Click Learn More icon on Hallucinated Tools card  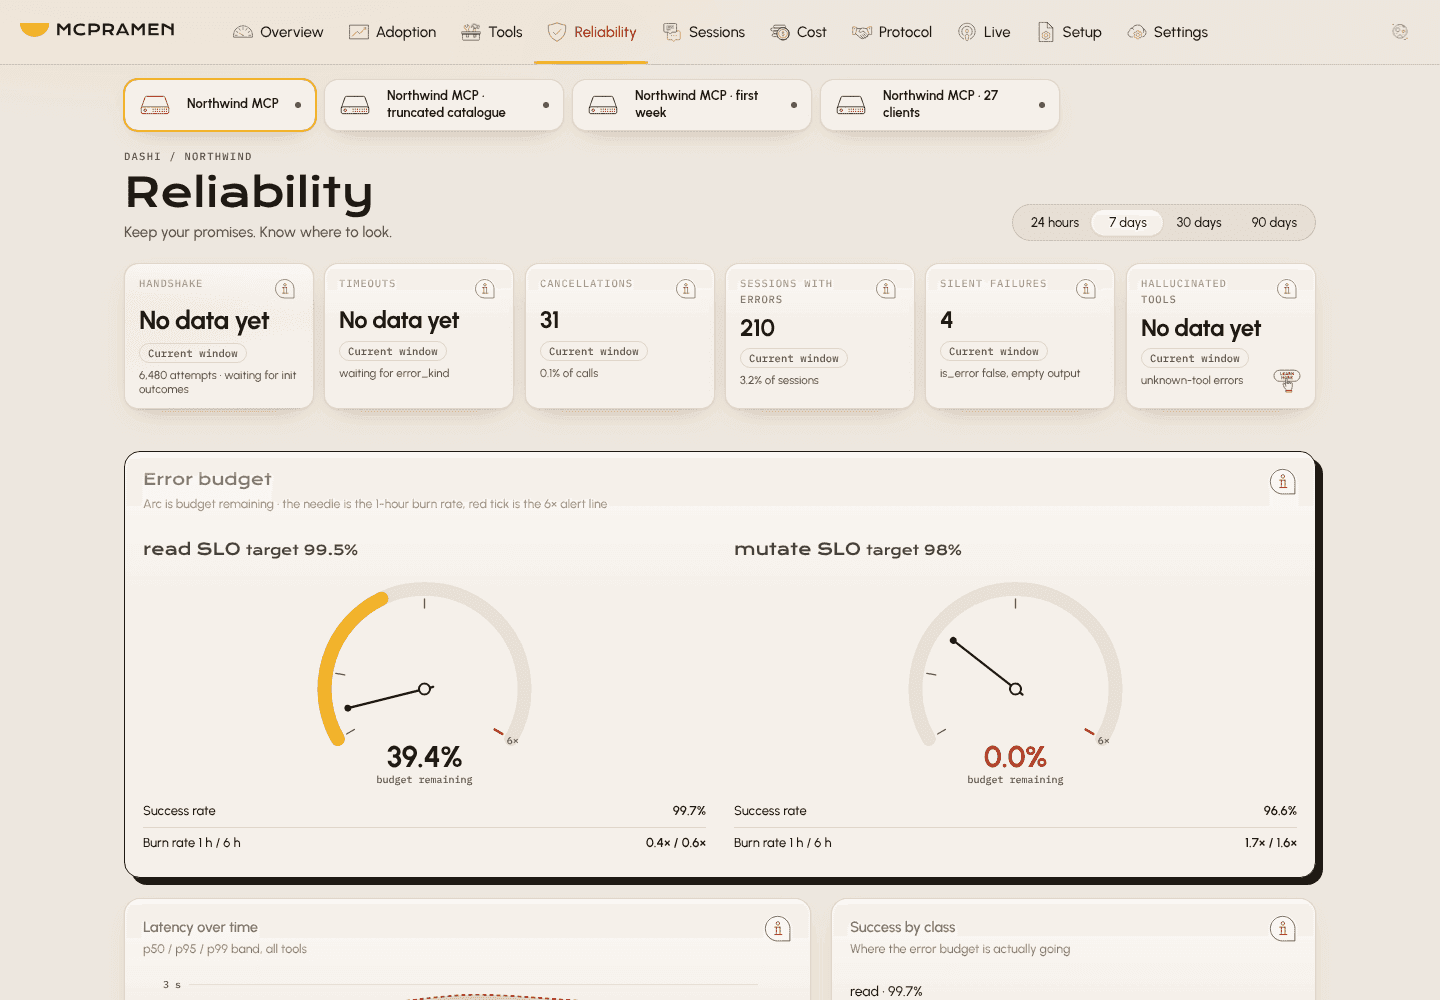click(x=1287, y=380)
